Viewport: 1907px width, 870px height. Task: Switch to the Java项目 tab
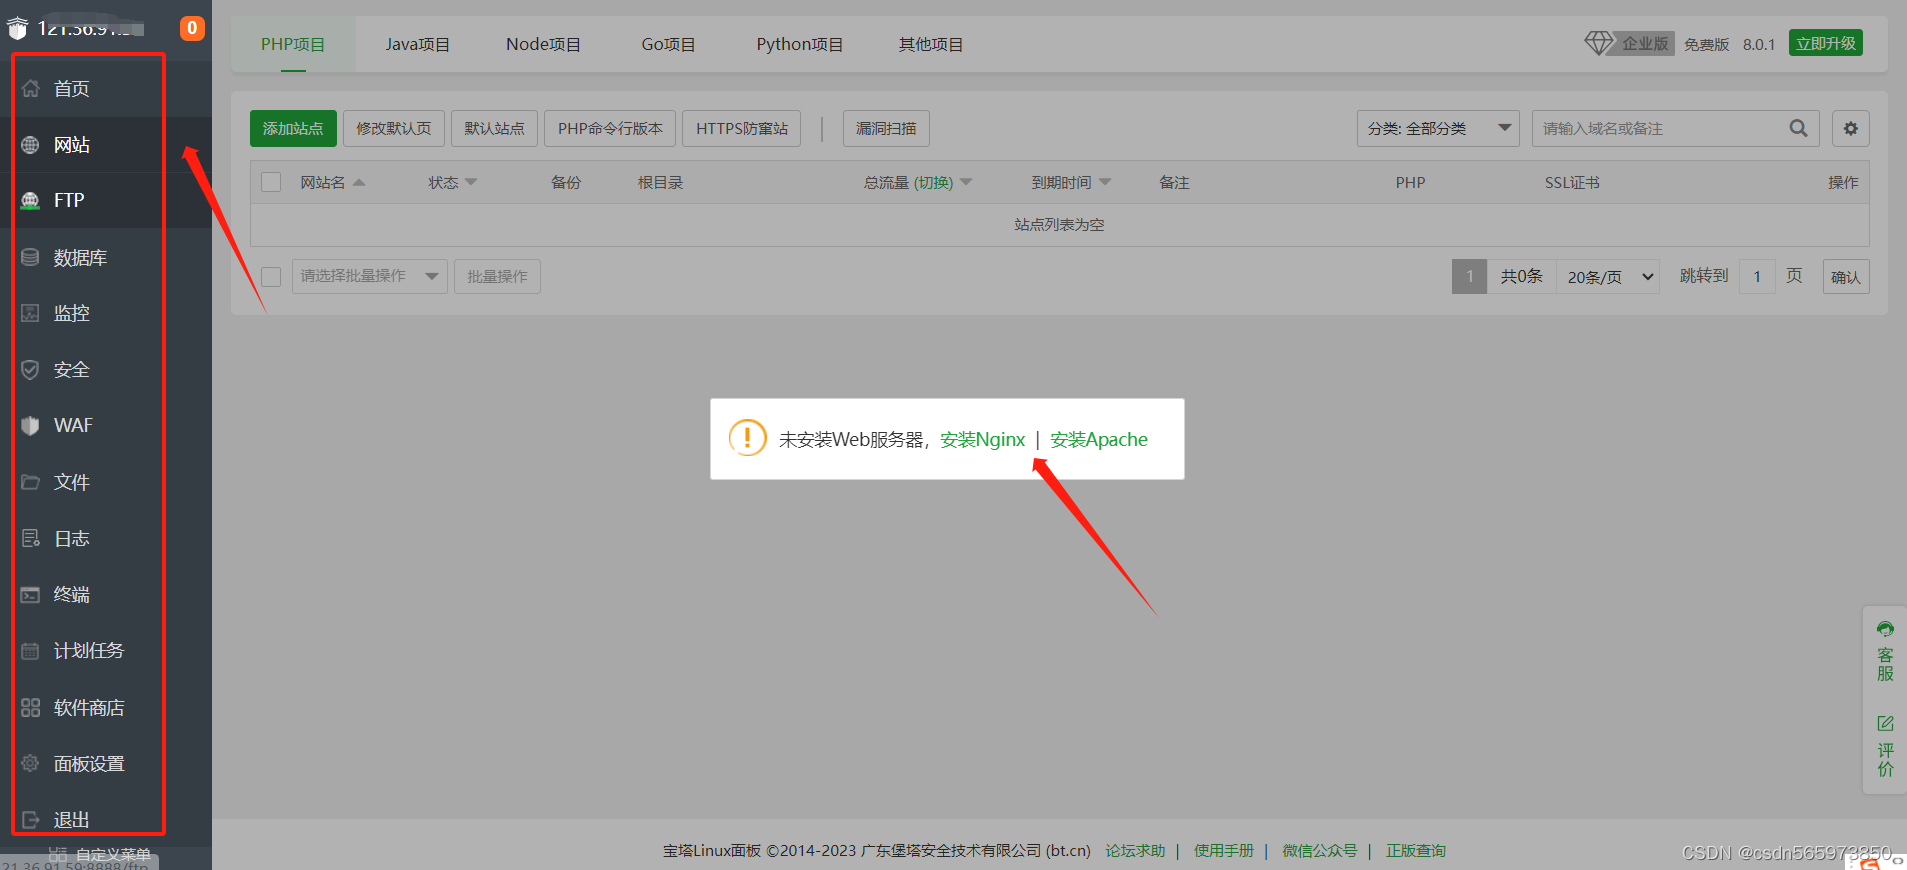point(418,44)
